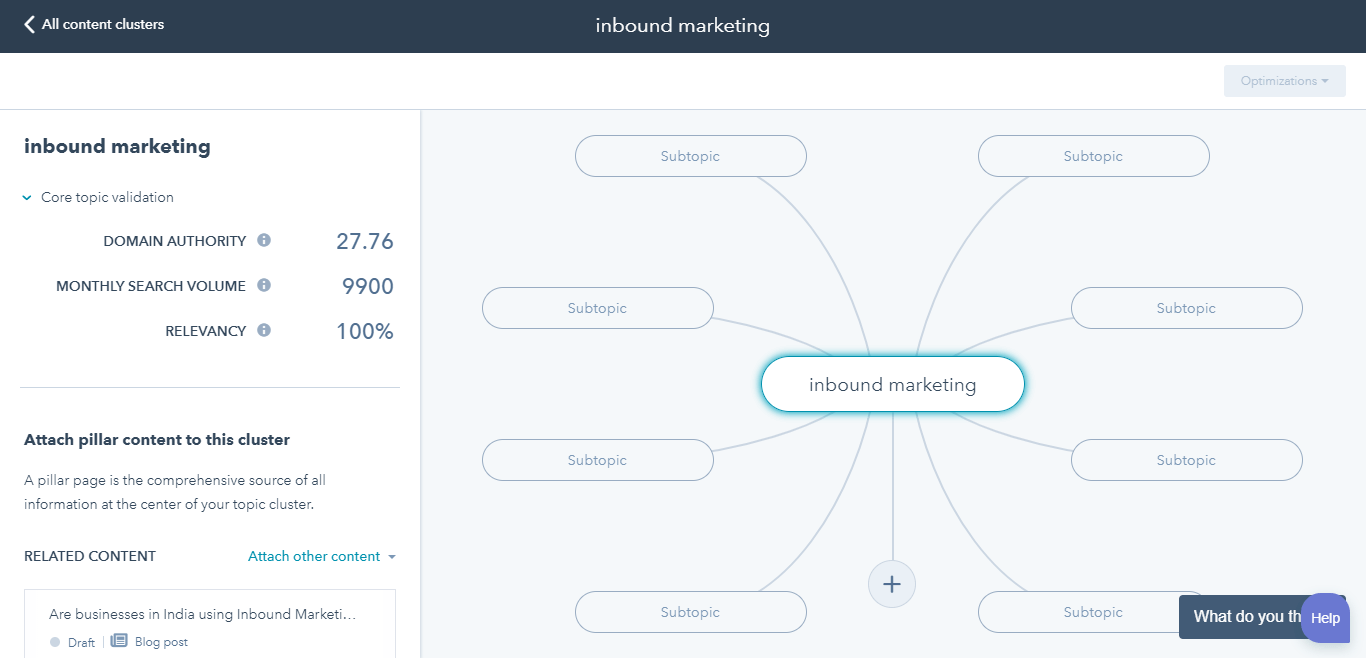This screenshot has width=1366, height=658.
Task: Click the plus add subtopic button
Action: click(892, 584)
